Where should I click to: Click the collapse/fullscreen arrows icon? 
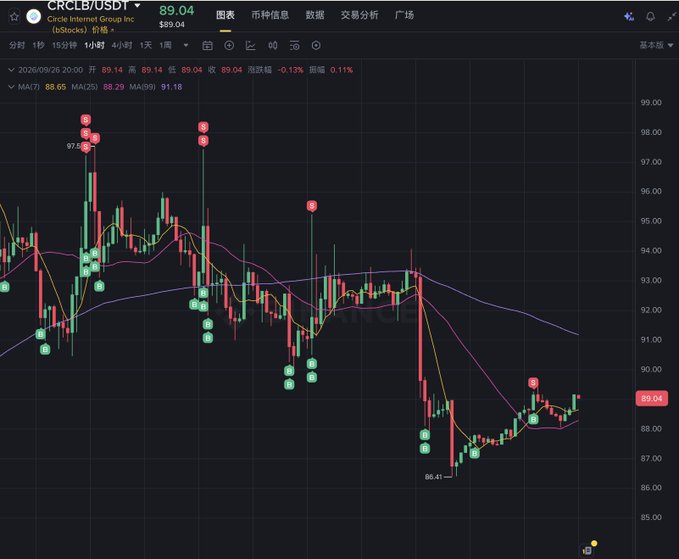(672, 16)
